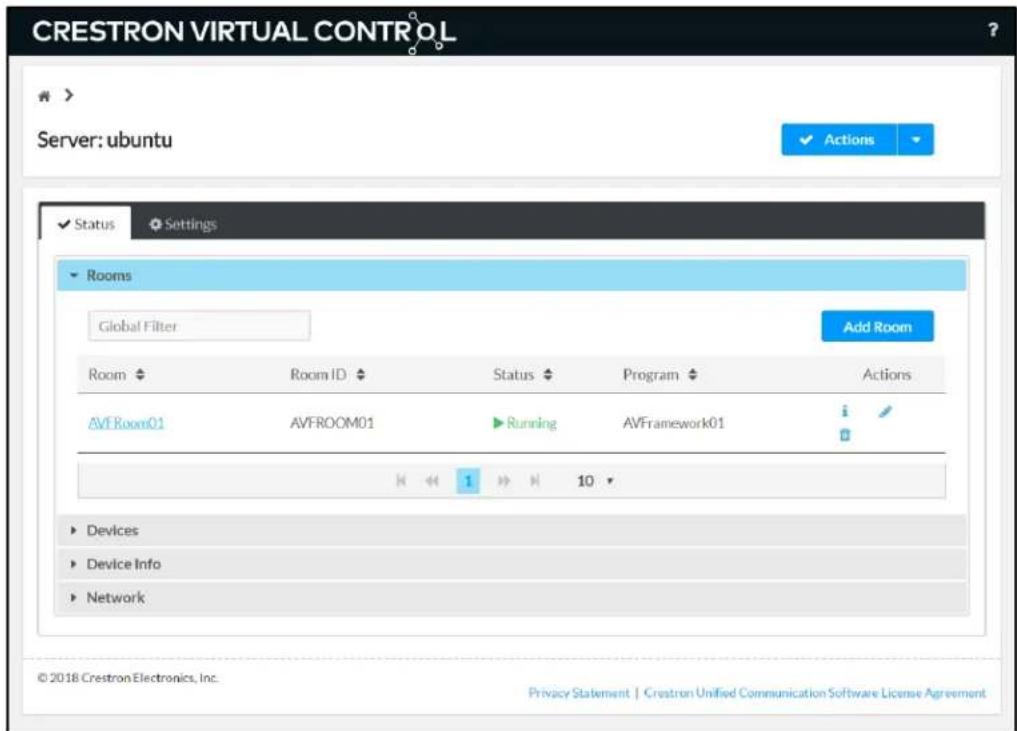Screen dimensions: 1017x731
Task: Edit AVFRoom01 with the pencil icon
Action: 885,411
